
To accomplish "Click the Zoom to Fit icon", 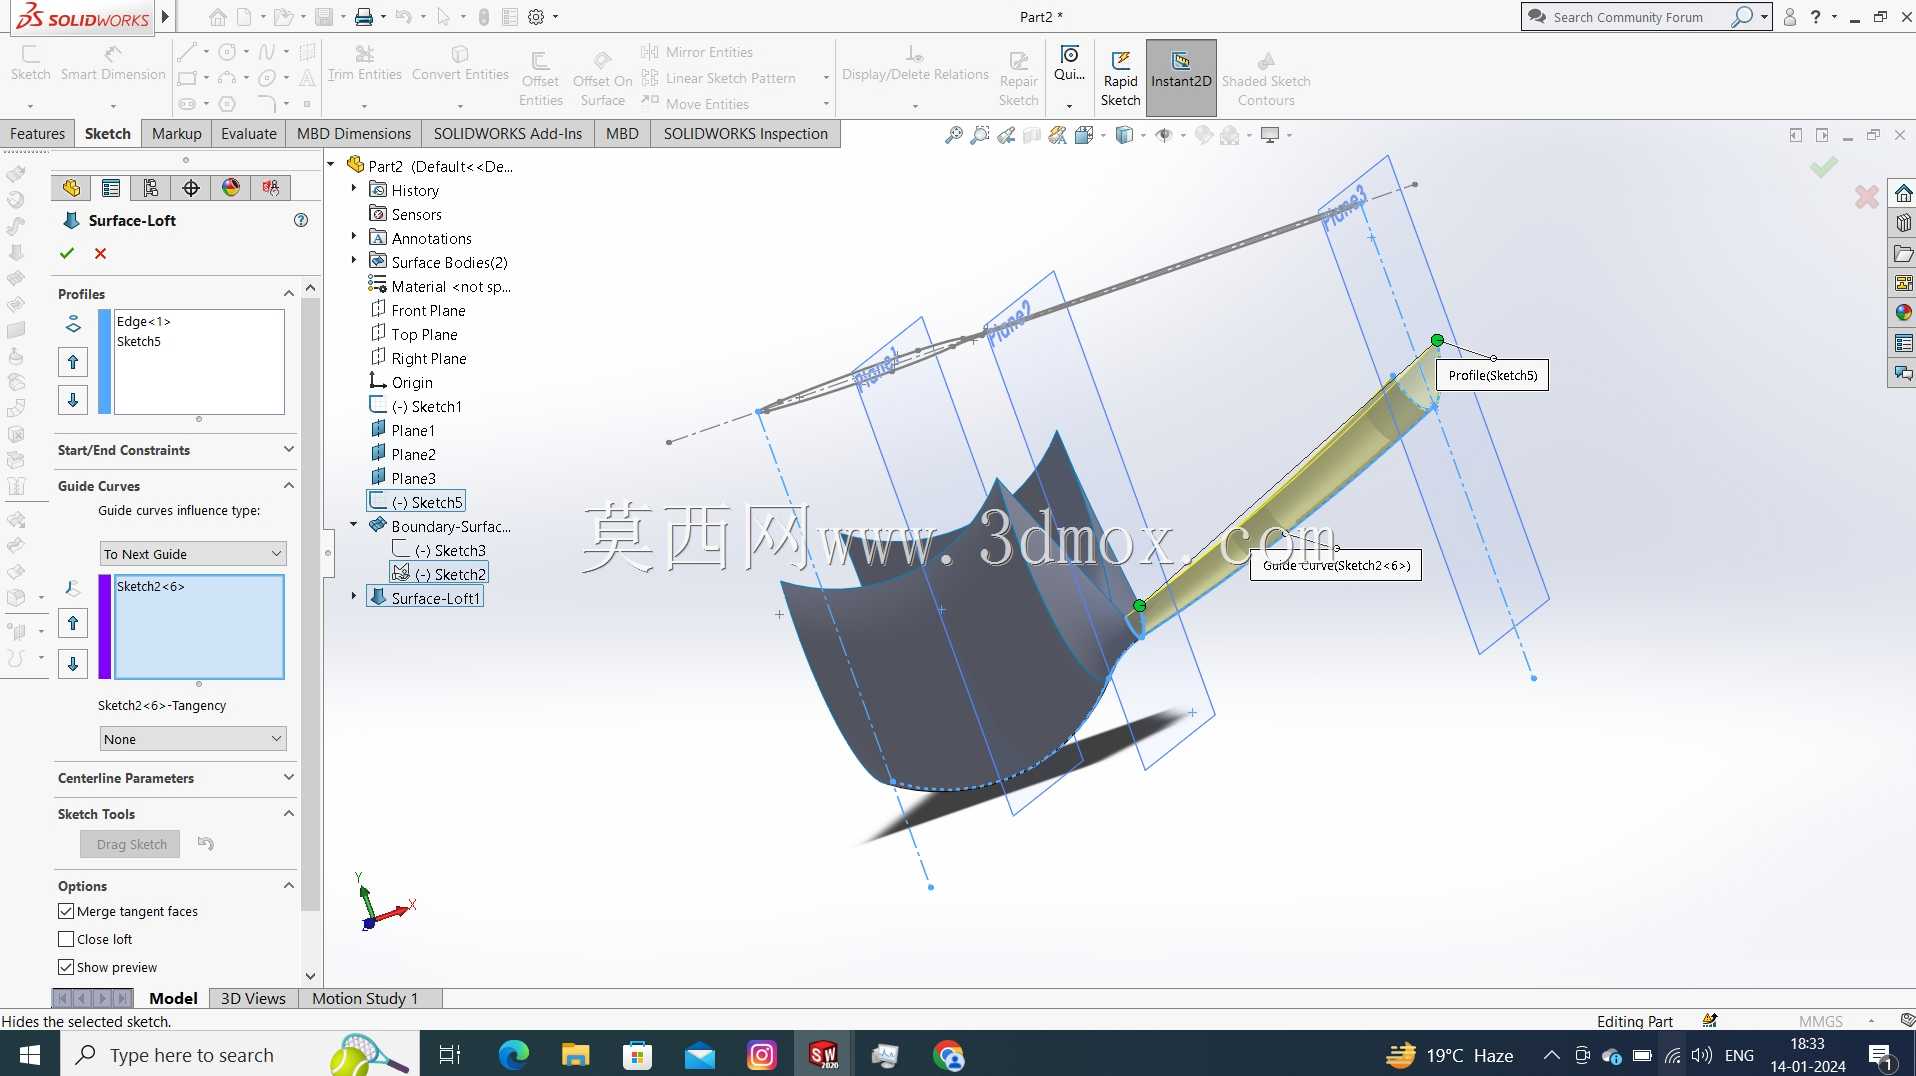I will coord(954,135).
